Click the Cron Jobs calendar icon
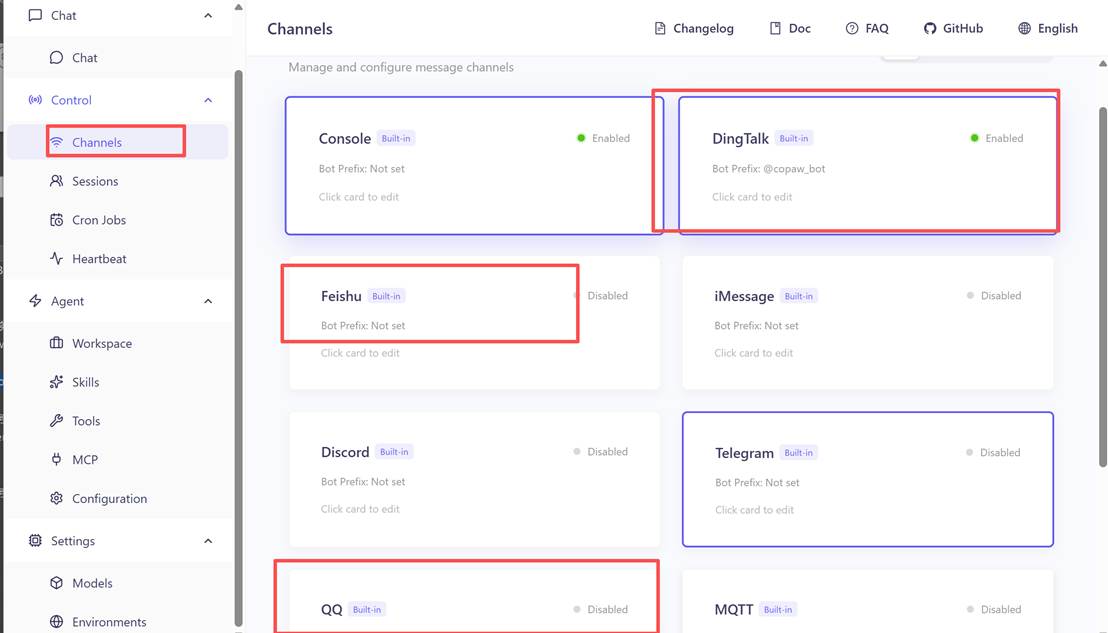 (x=57, y=220)
